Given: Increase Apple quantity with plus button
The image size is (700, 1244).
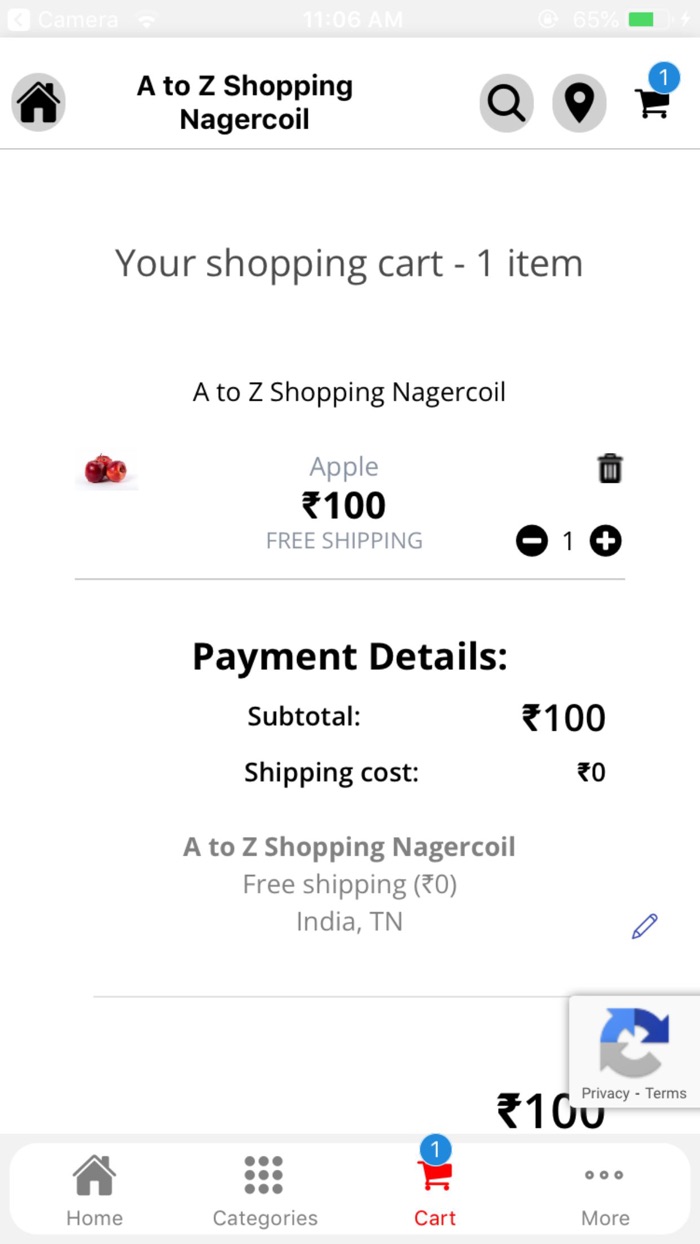Looking at the screenshot, I should tap(604, 541).
